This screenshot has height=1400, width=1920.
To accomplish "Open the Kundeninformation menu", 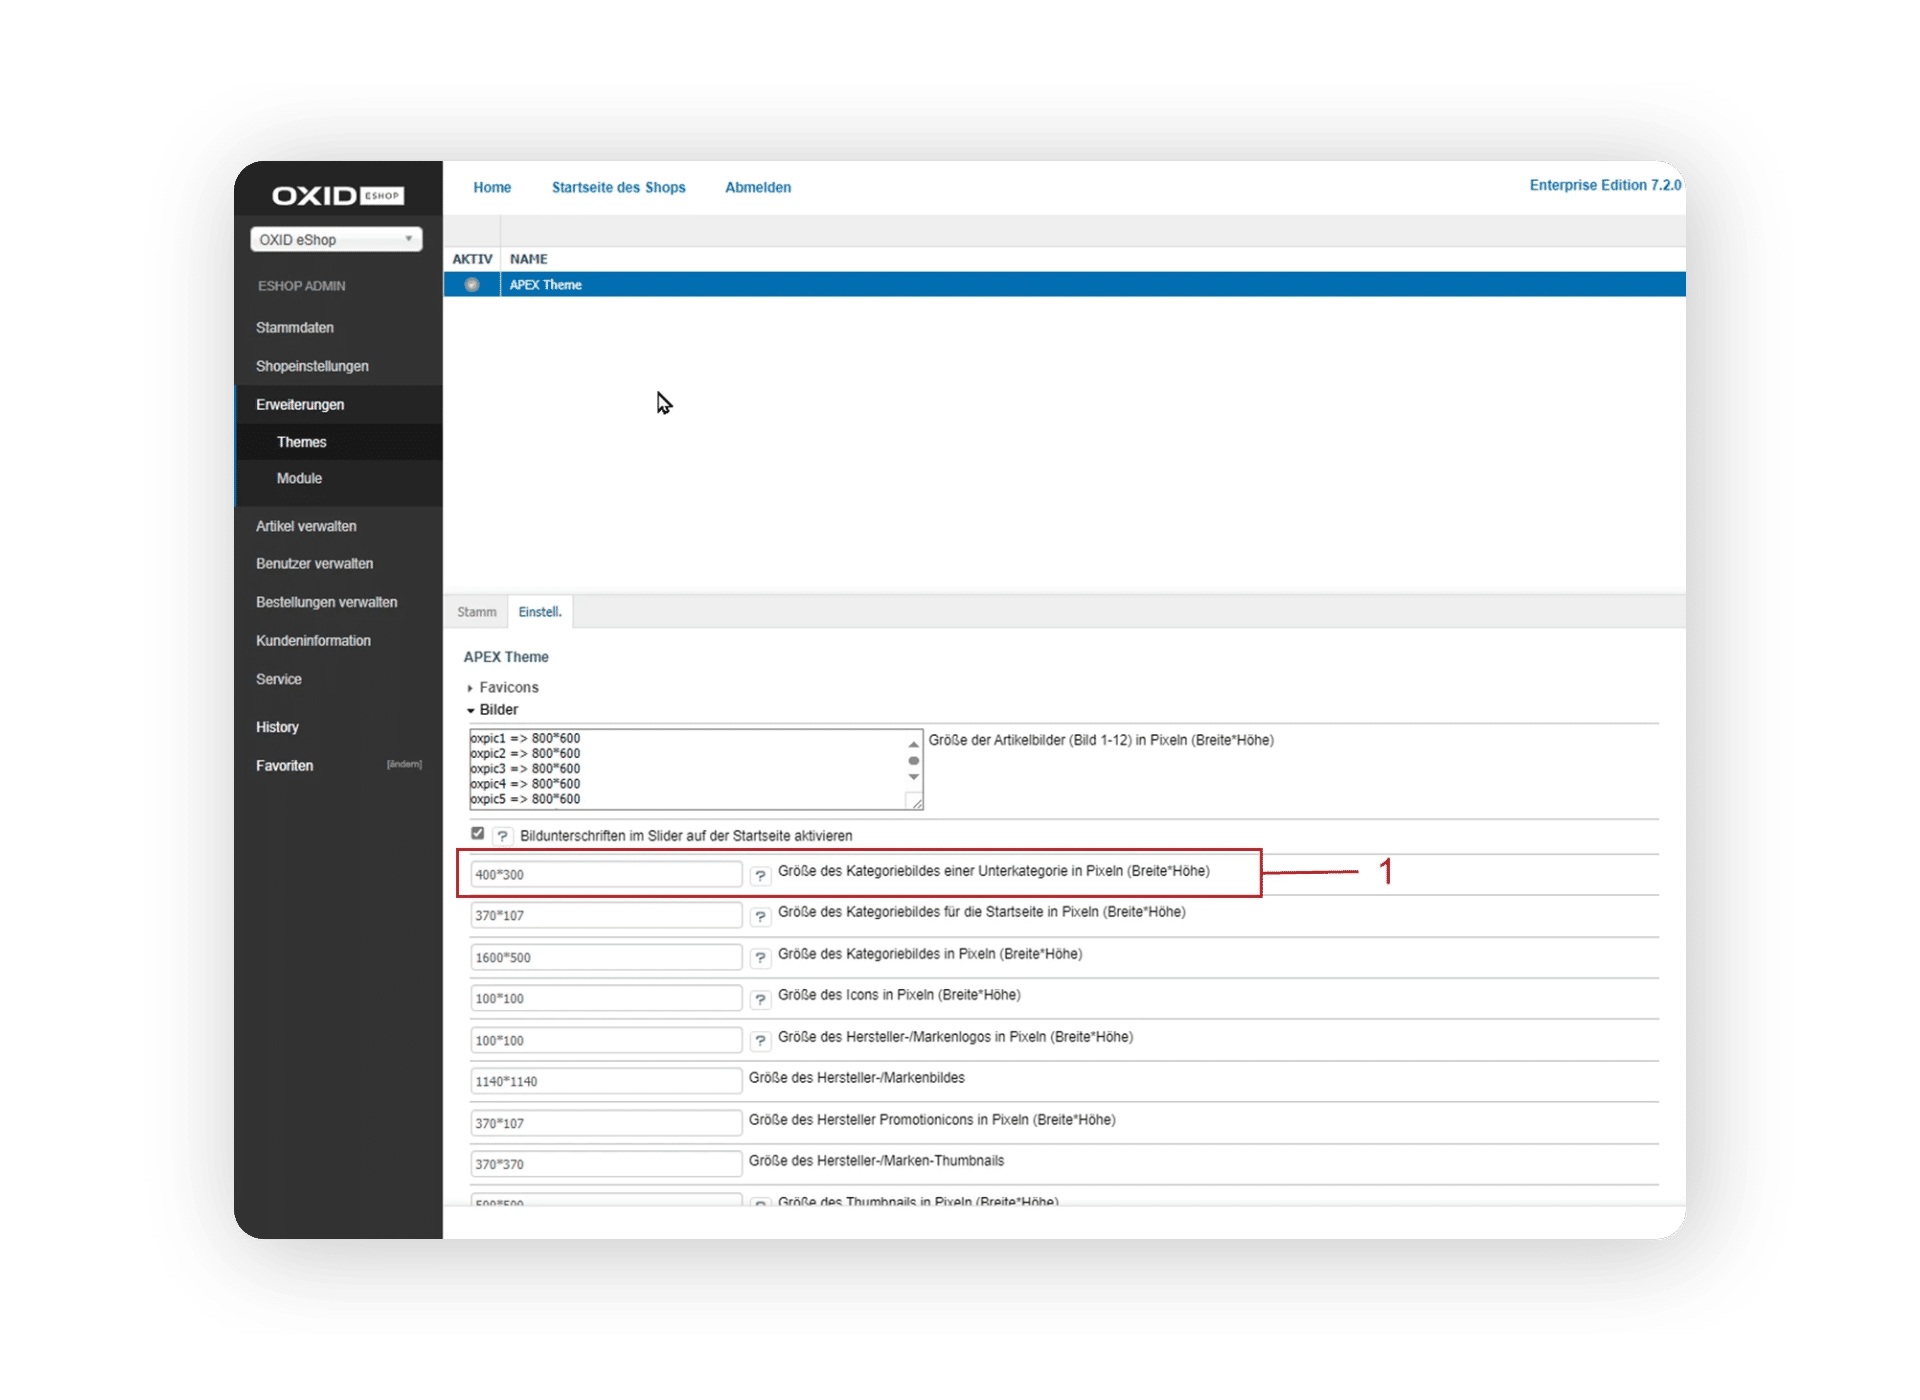I will click(314, 641).
